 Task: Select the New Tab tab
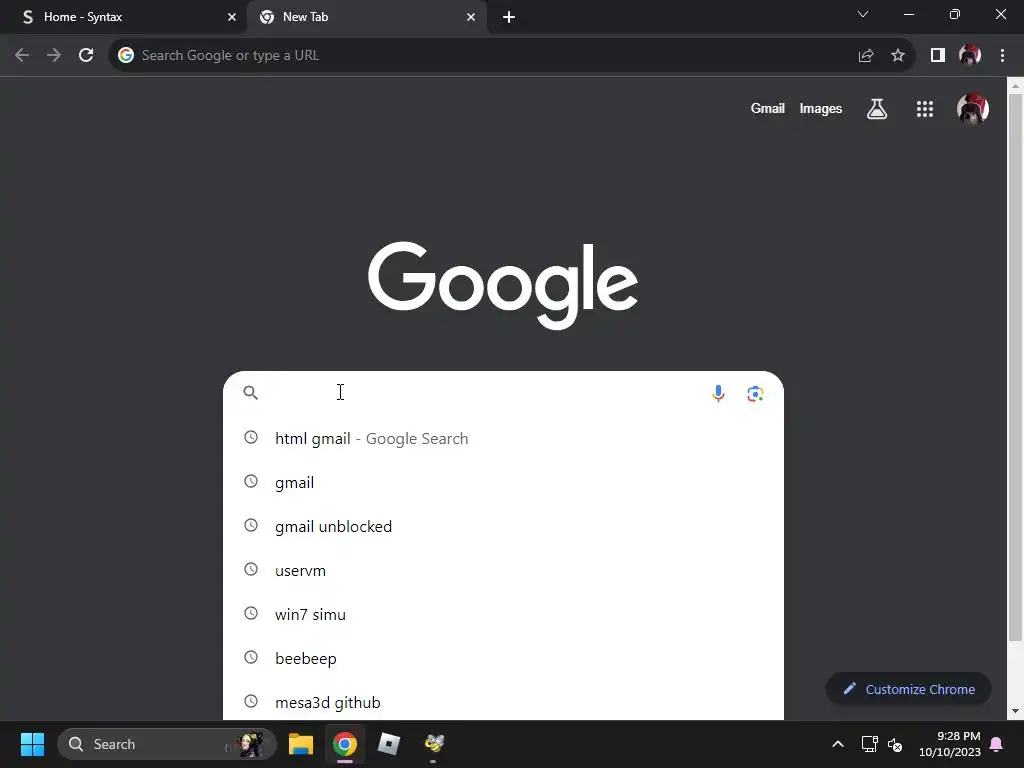click(x=366, y=17)
